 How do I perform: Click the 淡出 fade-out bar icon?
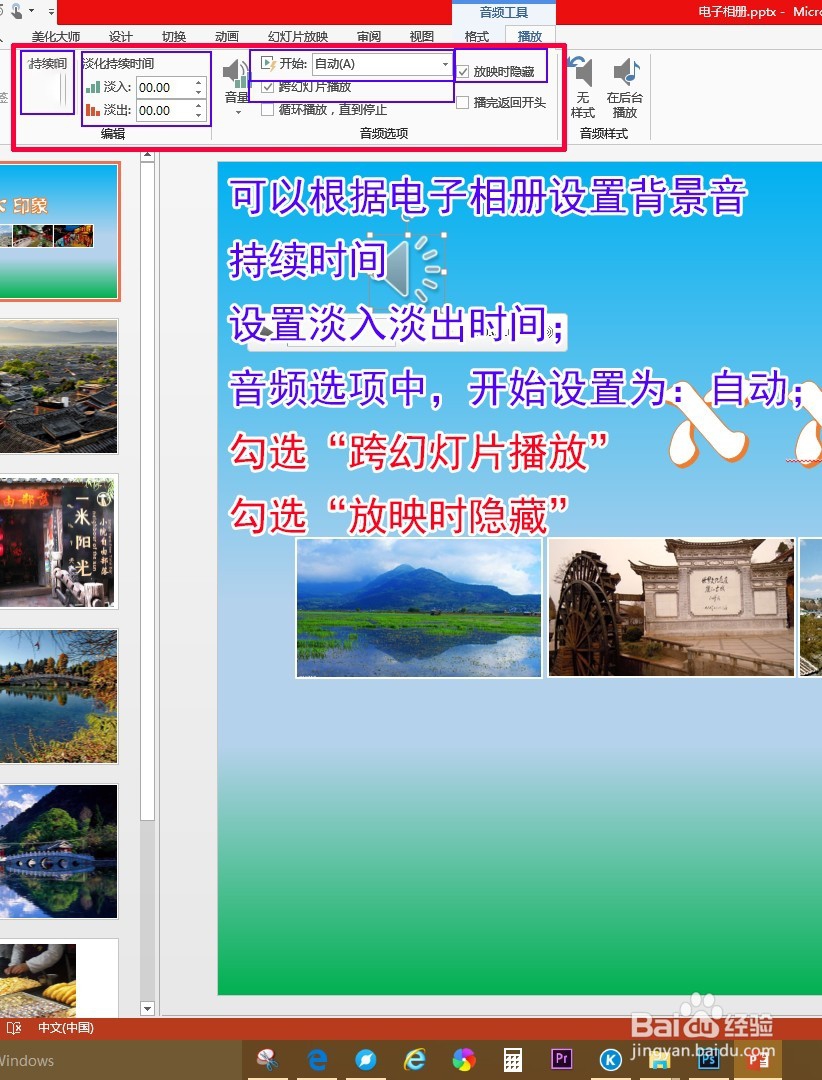tap(93, 110)
